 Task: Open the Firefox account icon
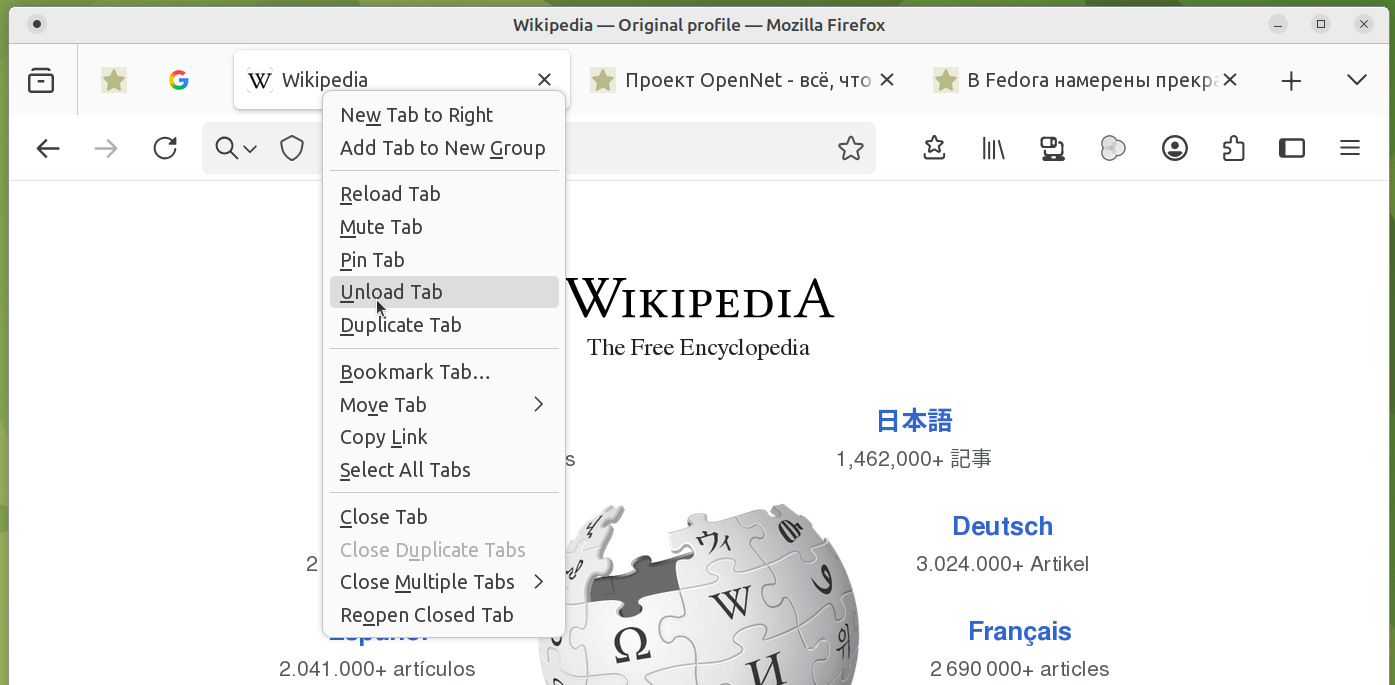(x=1175, y=149)
